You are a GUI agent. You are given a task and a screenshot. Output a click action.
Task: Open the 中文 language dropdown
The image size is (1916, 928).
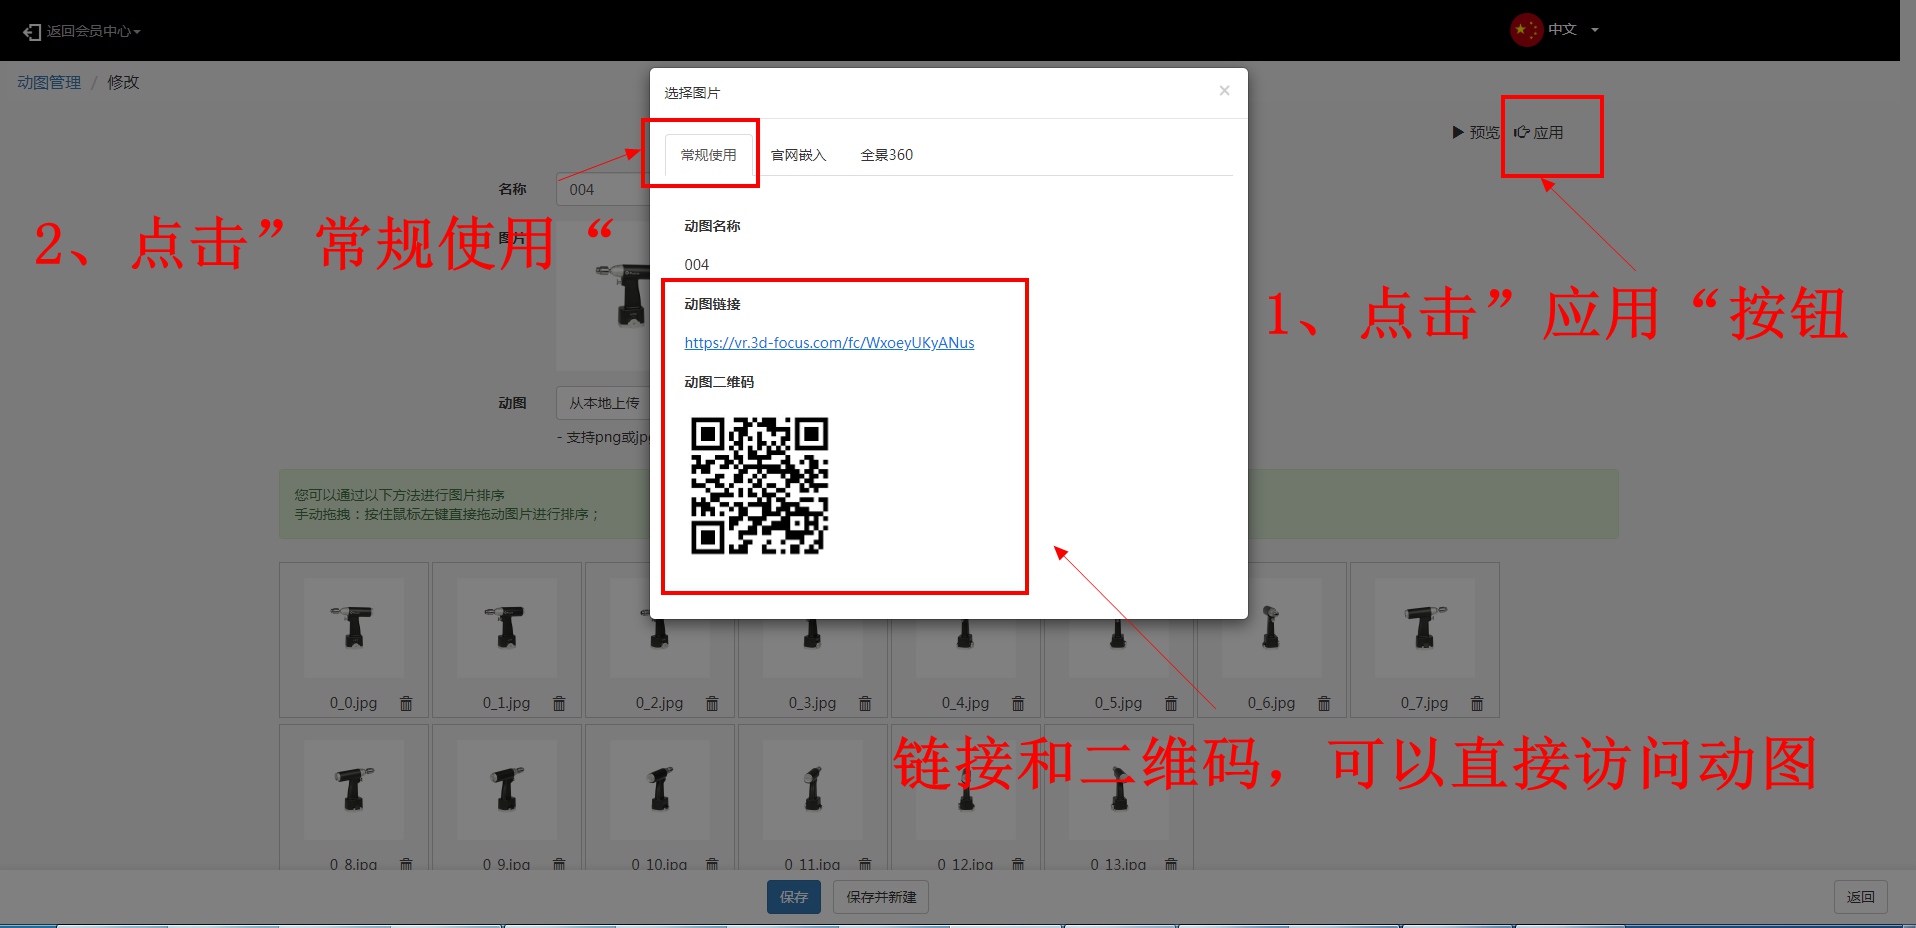pos(1572,30)
